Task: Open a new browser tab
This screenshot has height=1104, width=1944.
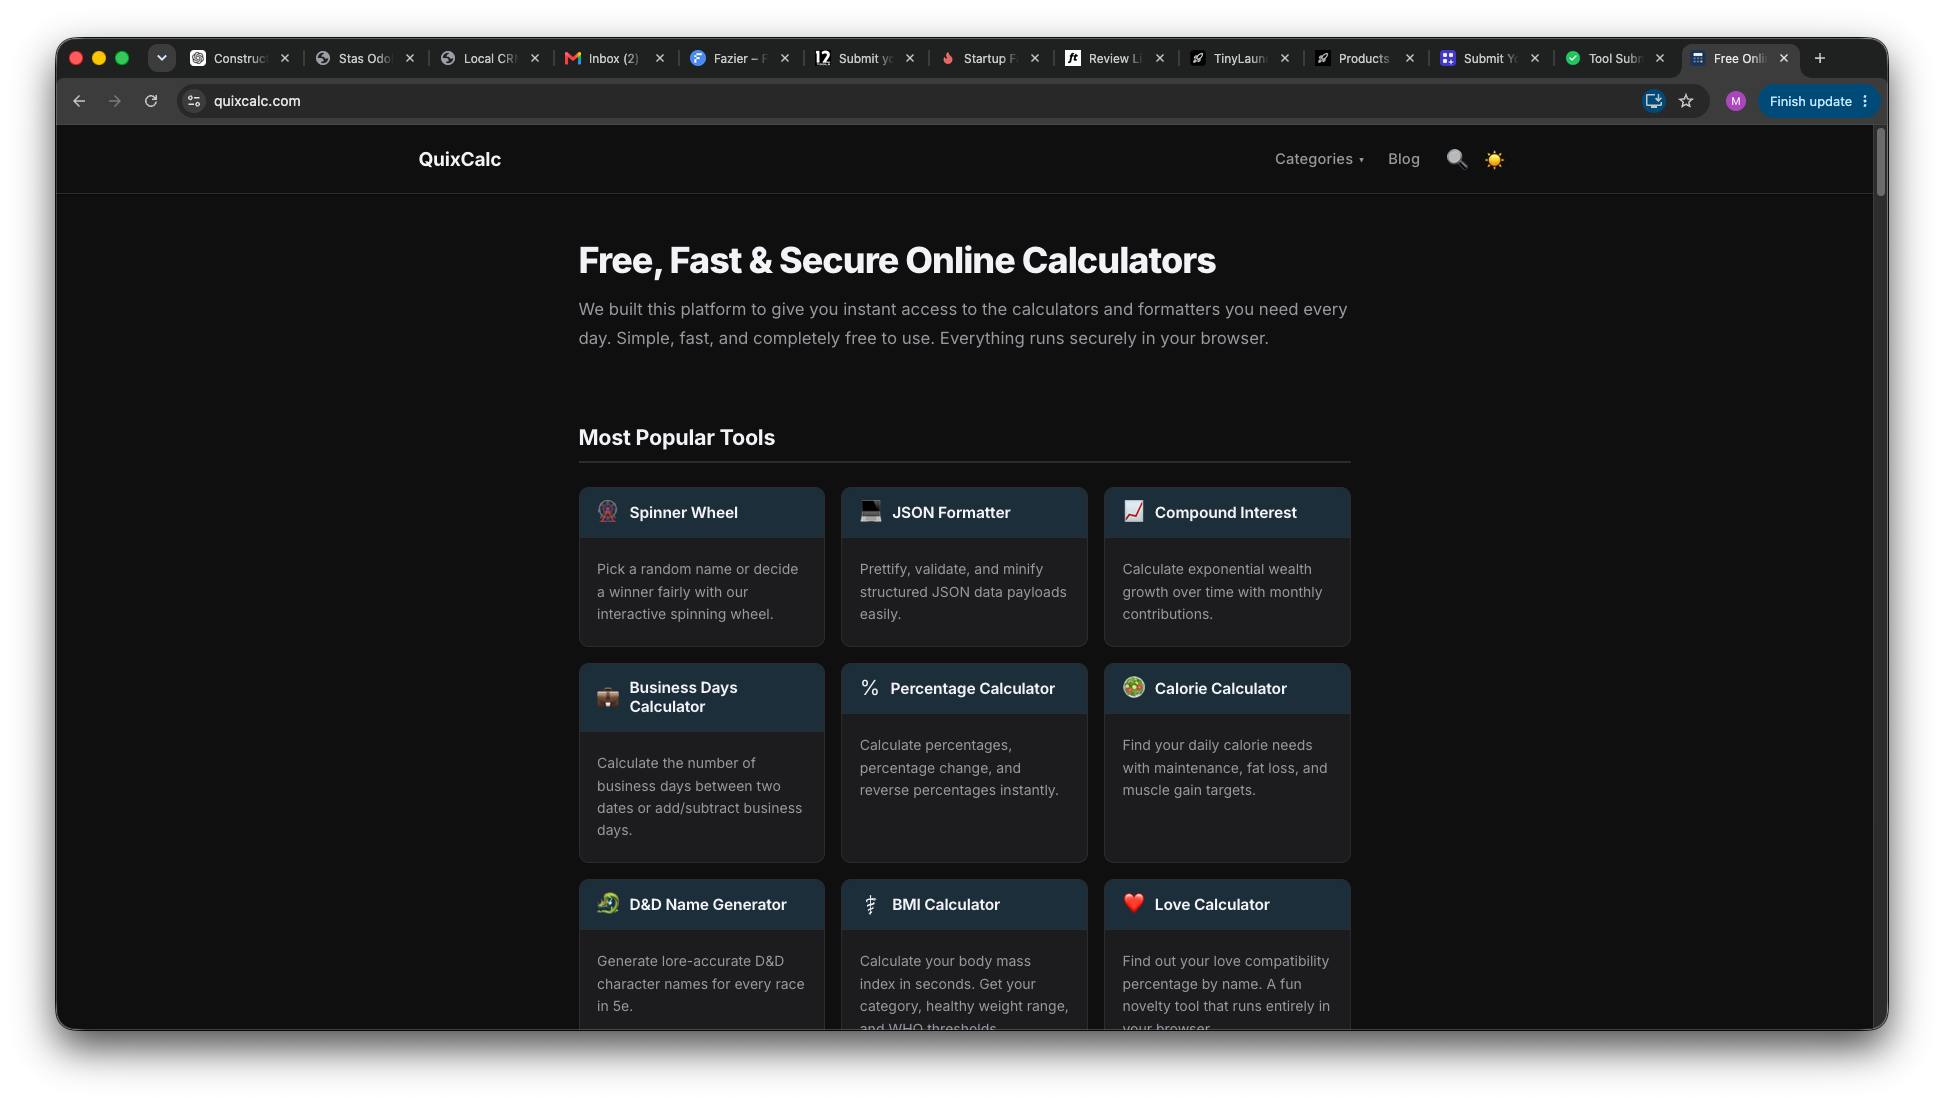Action: click(1820, 58)
